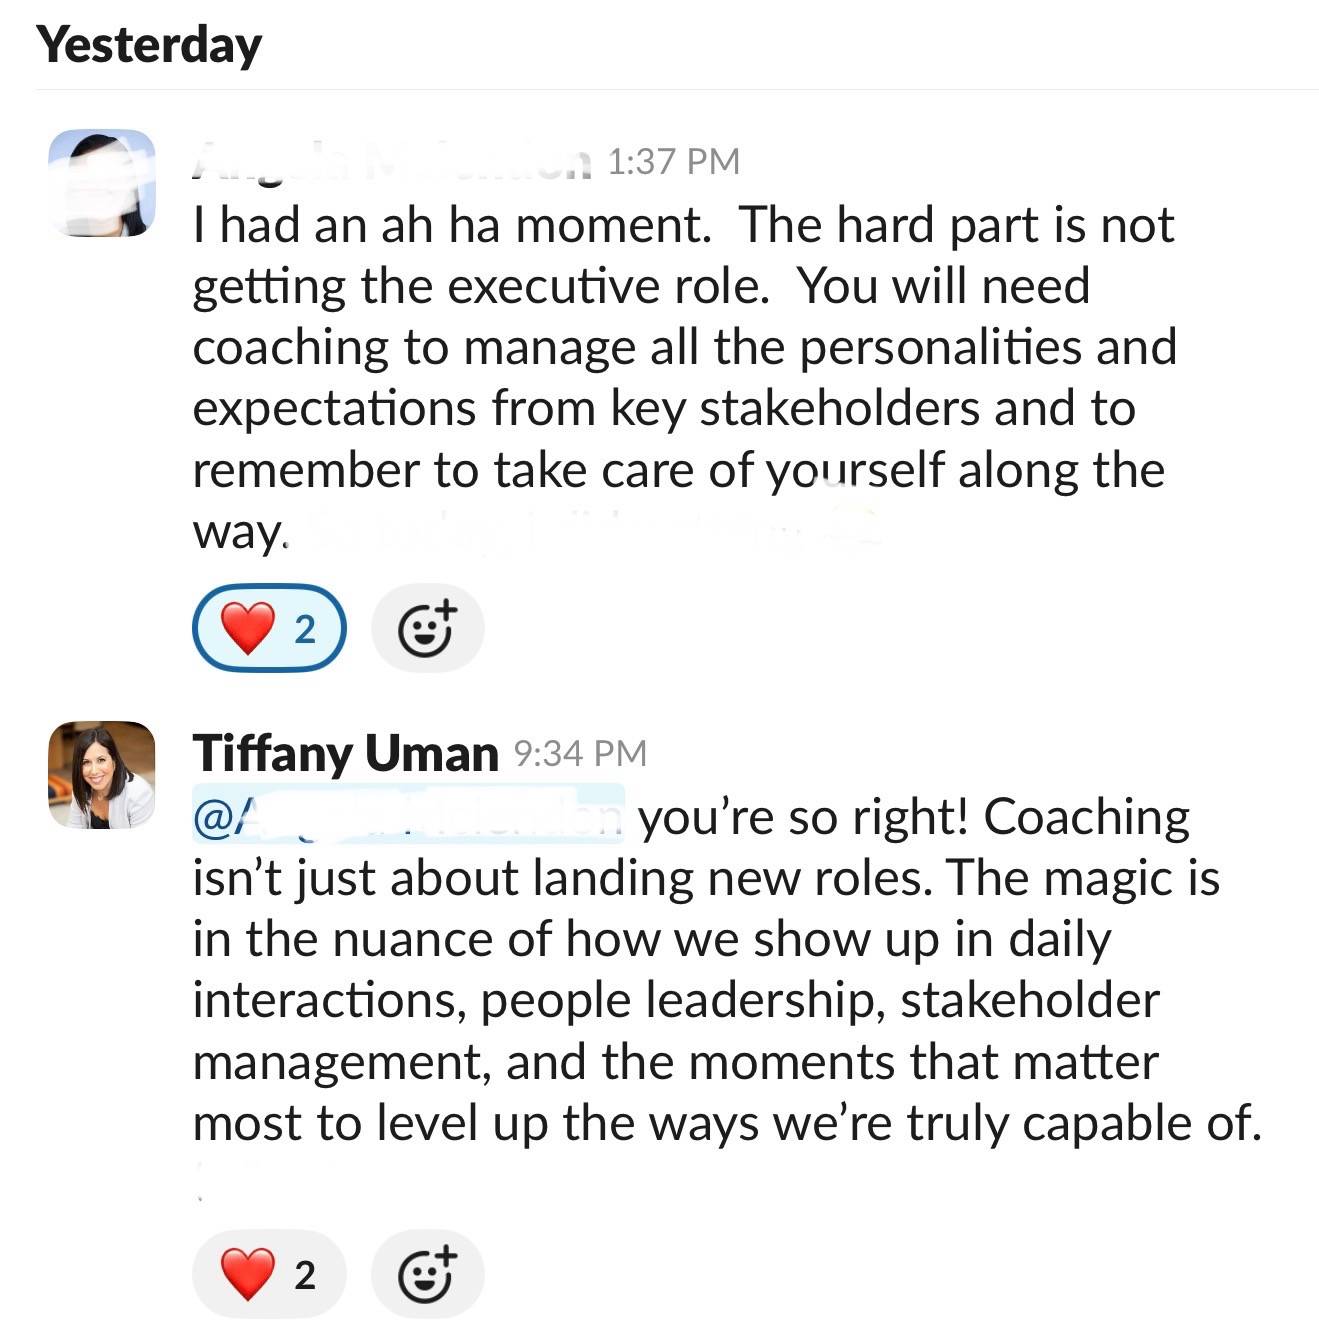The width and height of the screenshot is (1319, 1329).
Task: Open add reaction picker under Tiffany Uman's message
Action: coord(427,1274)
